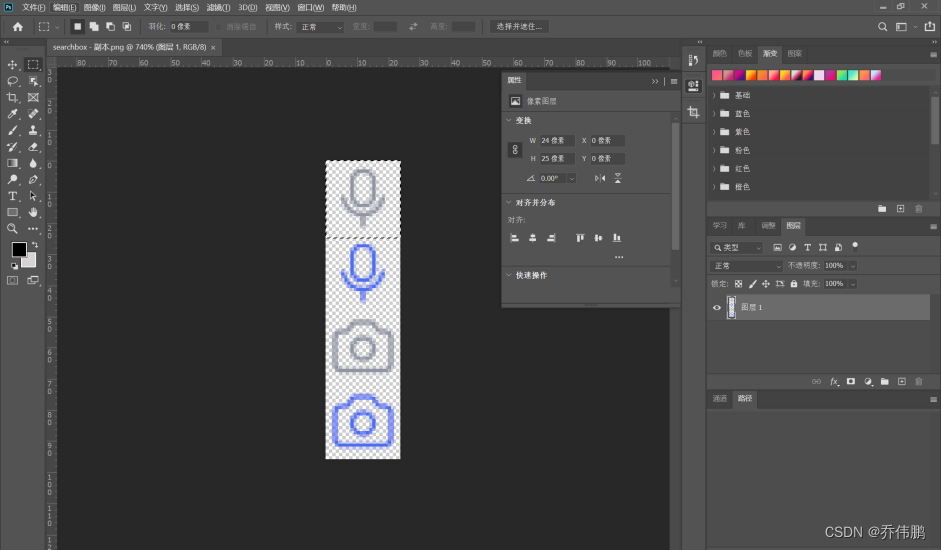The width and height of the screenshot is (941, 550).
Task: Switch to the 通道 tab
Action: click(x=720, y=399)
